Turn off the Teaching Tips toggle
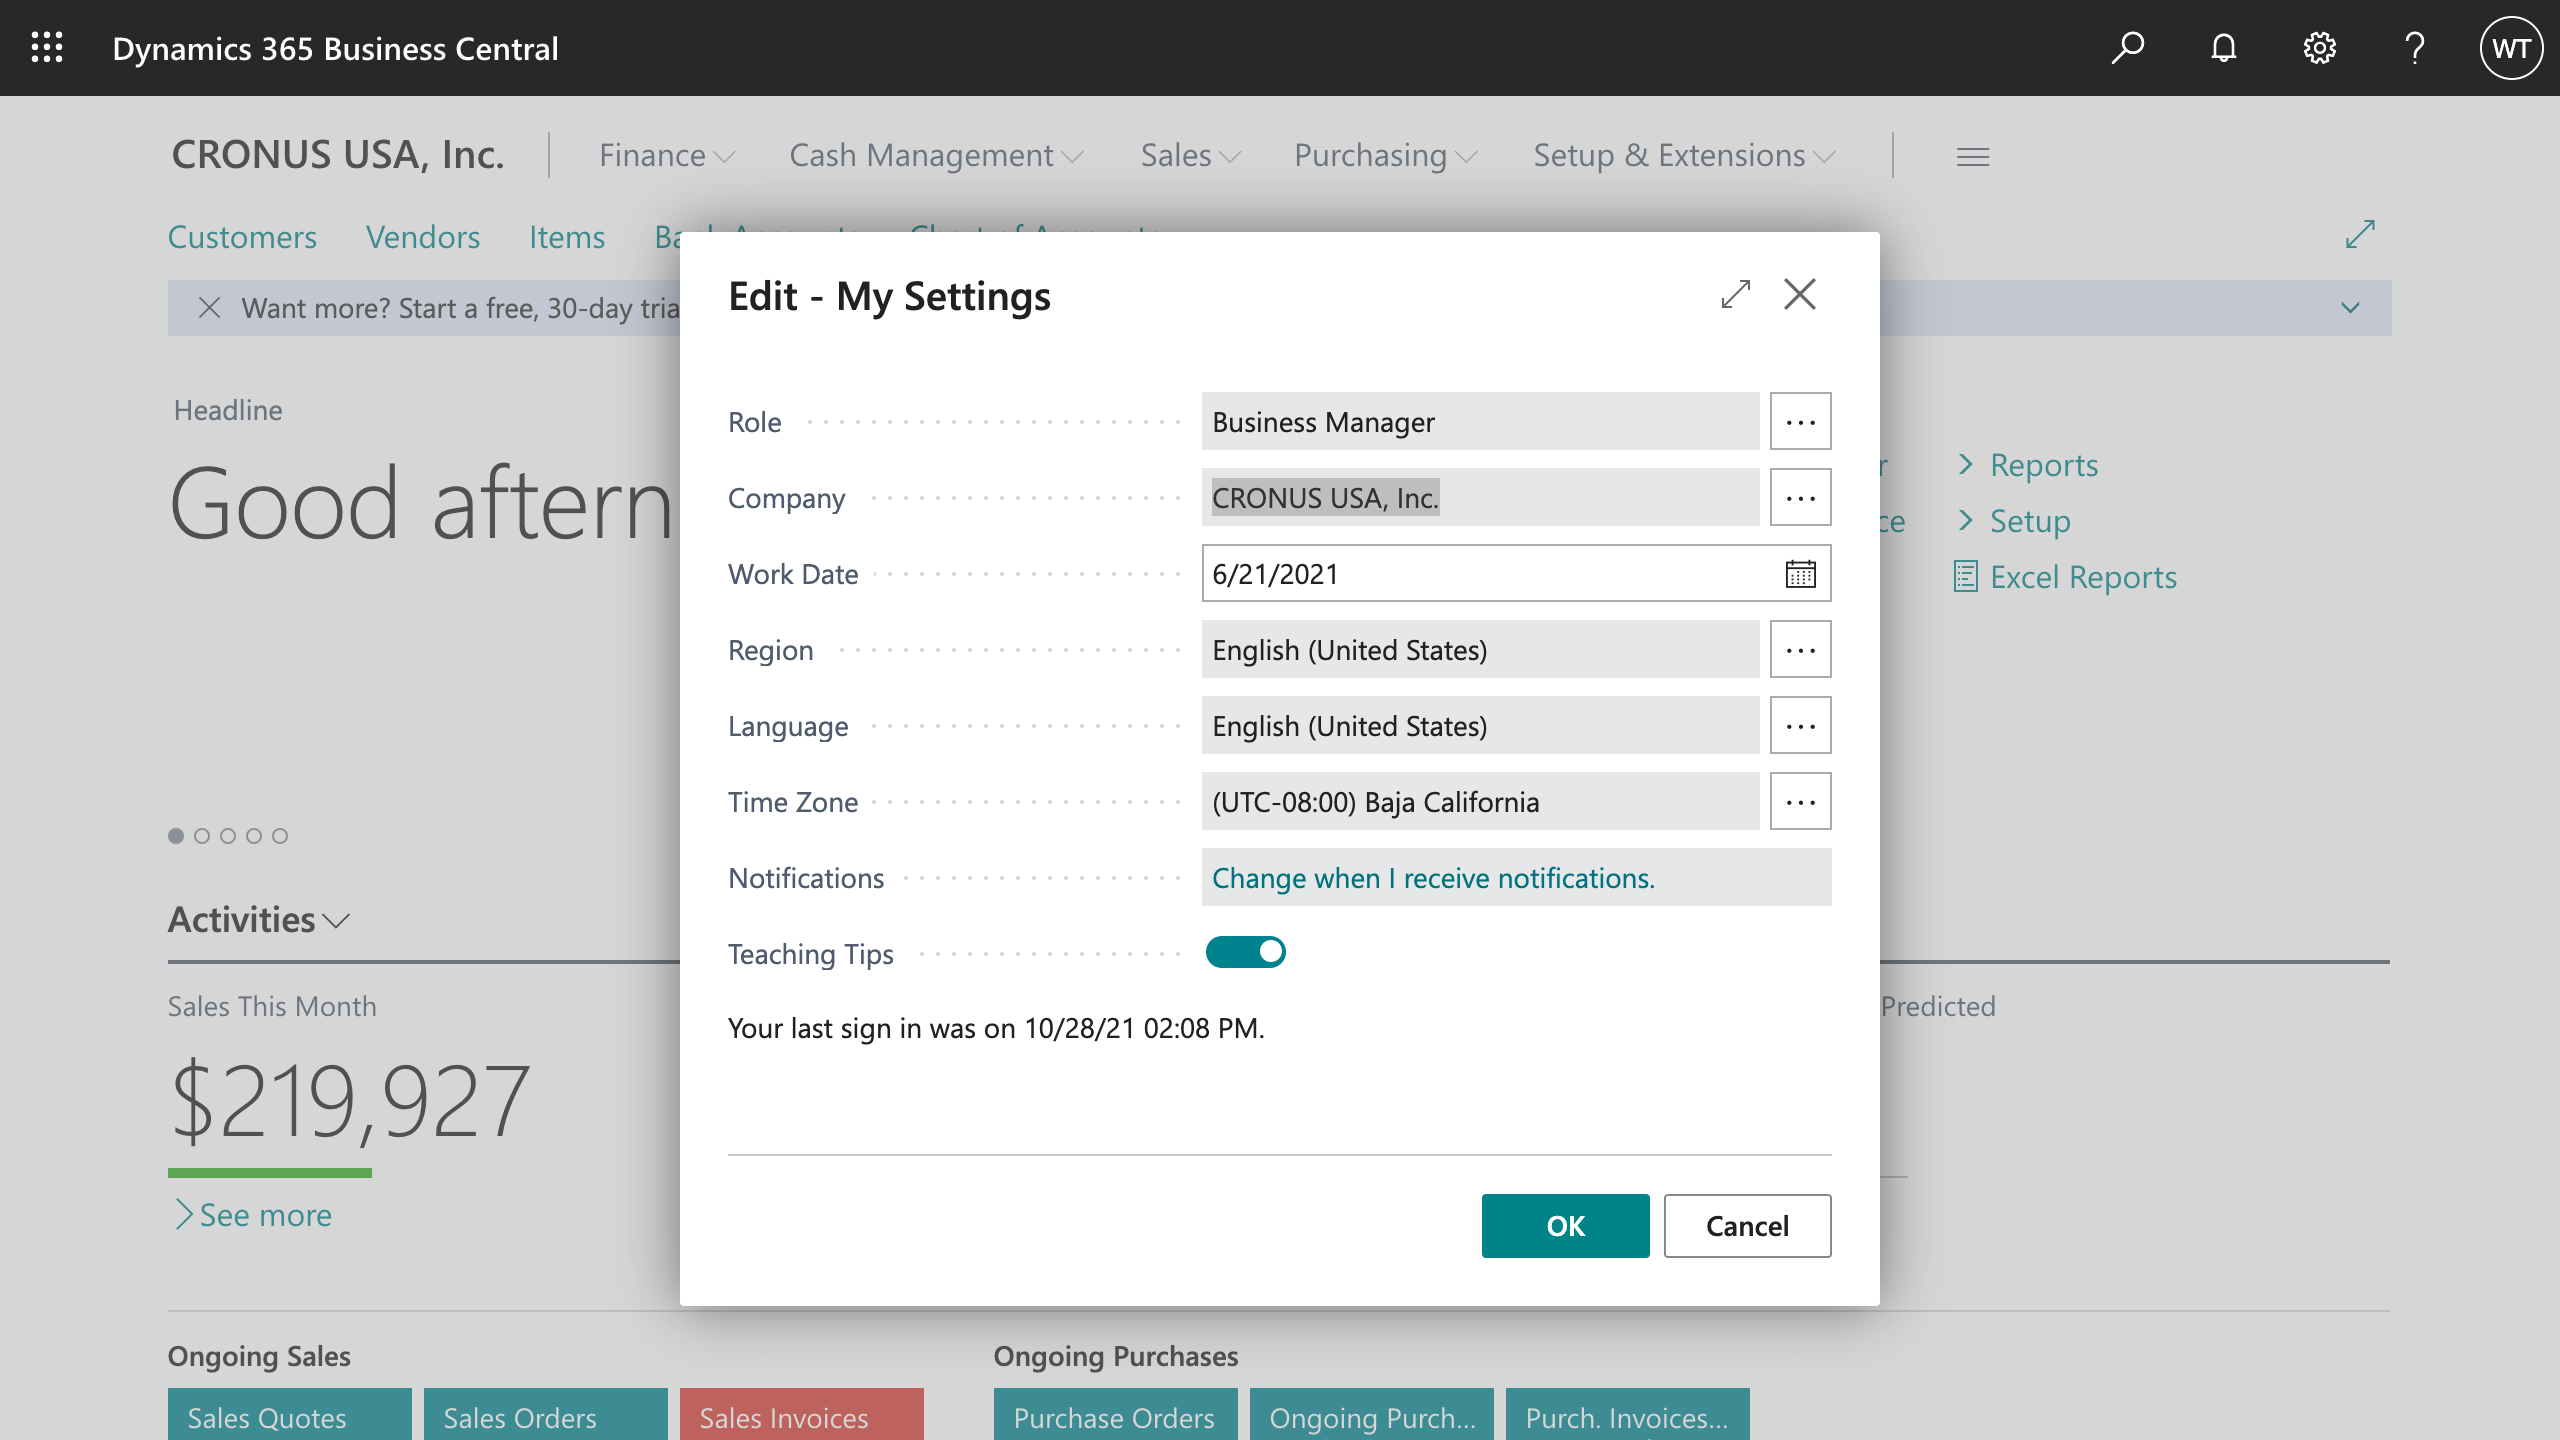2560x1440 pixels. coord(1245,952)
